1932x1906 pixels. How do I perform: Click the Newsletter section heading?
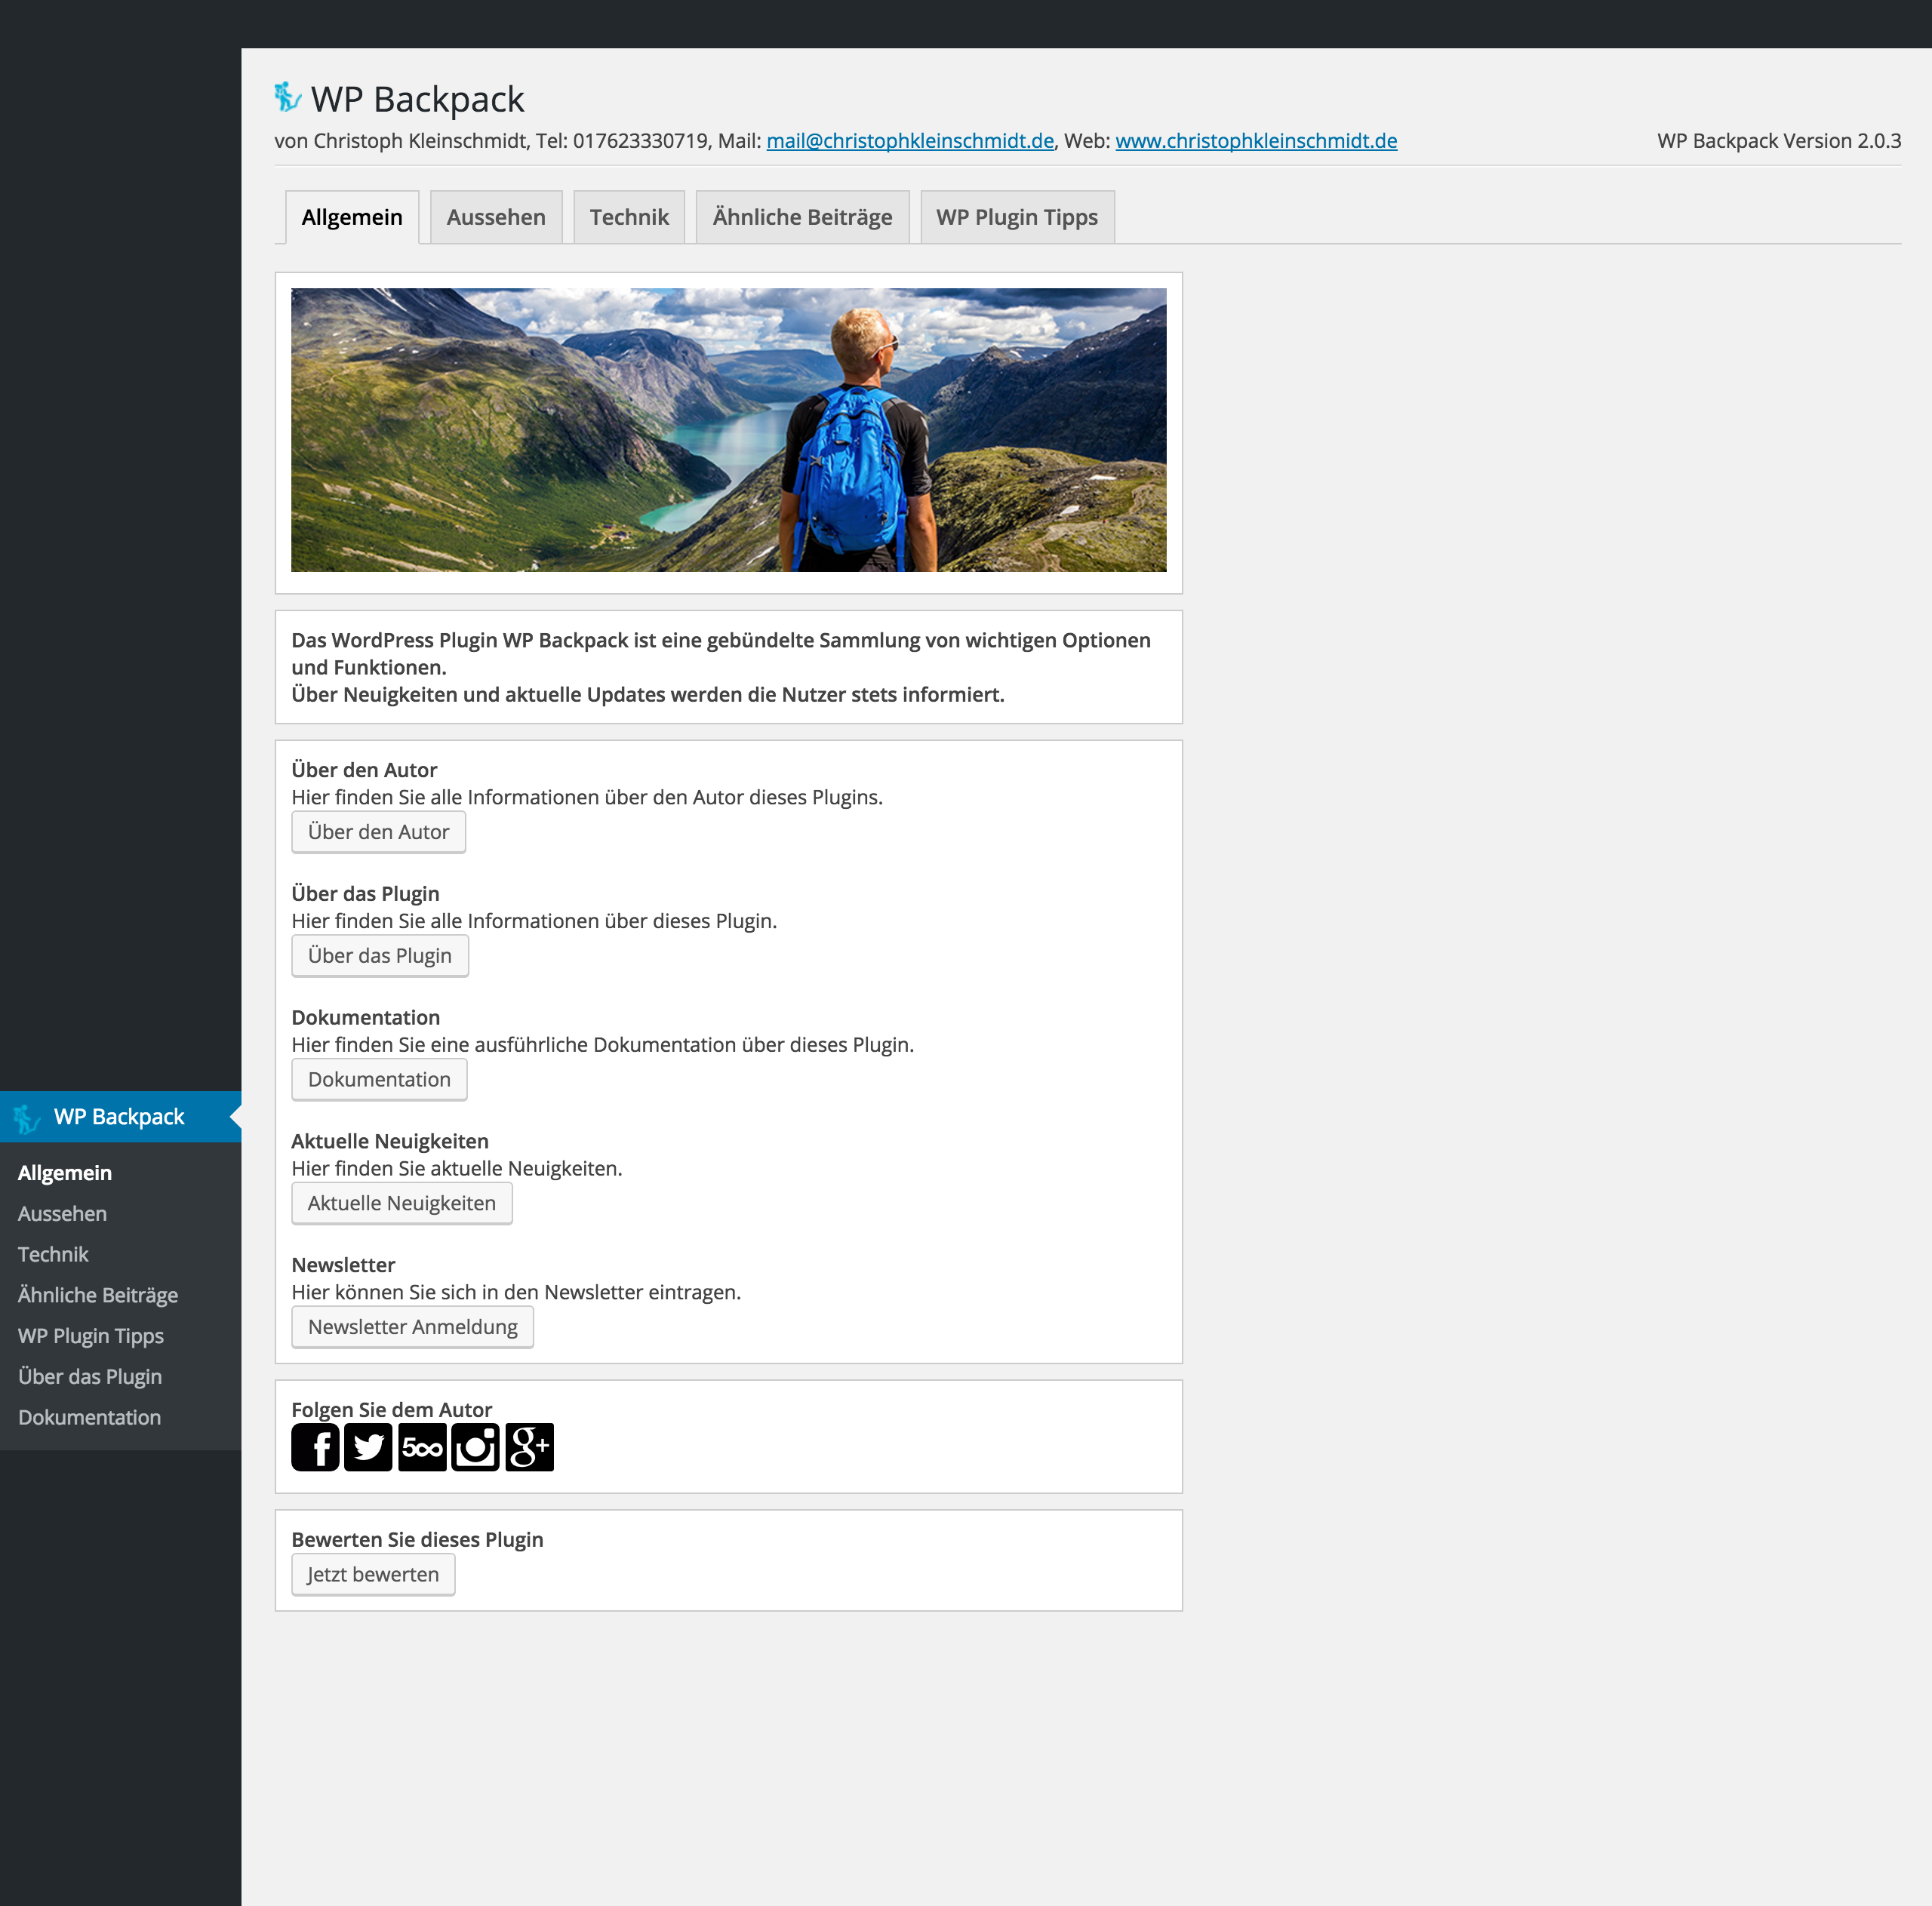343,1264
